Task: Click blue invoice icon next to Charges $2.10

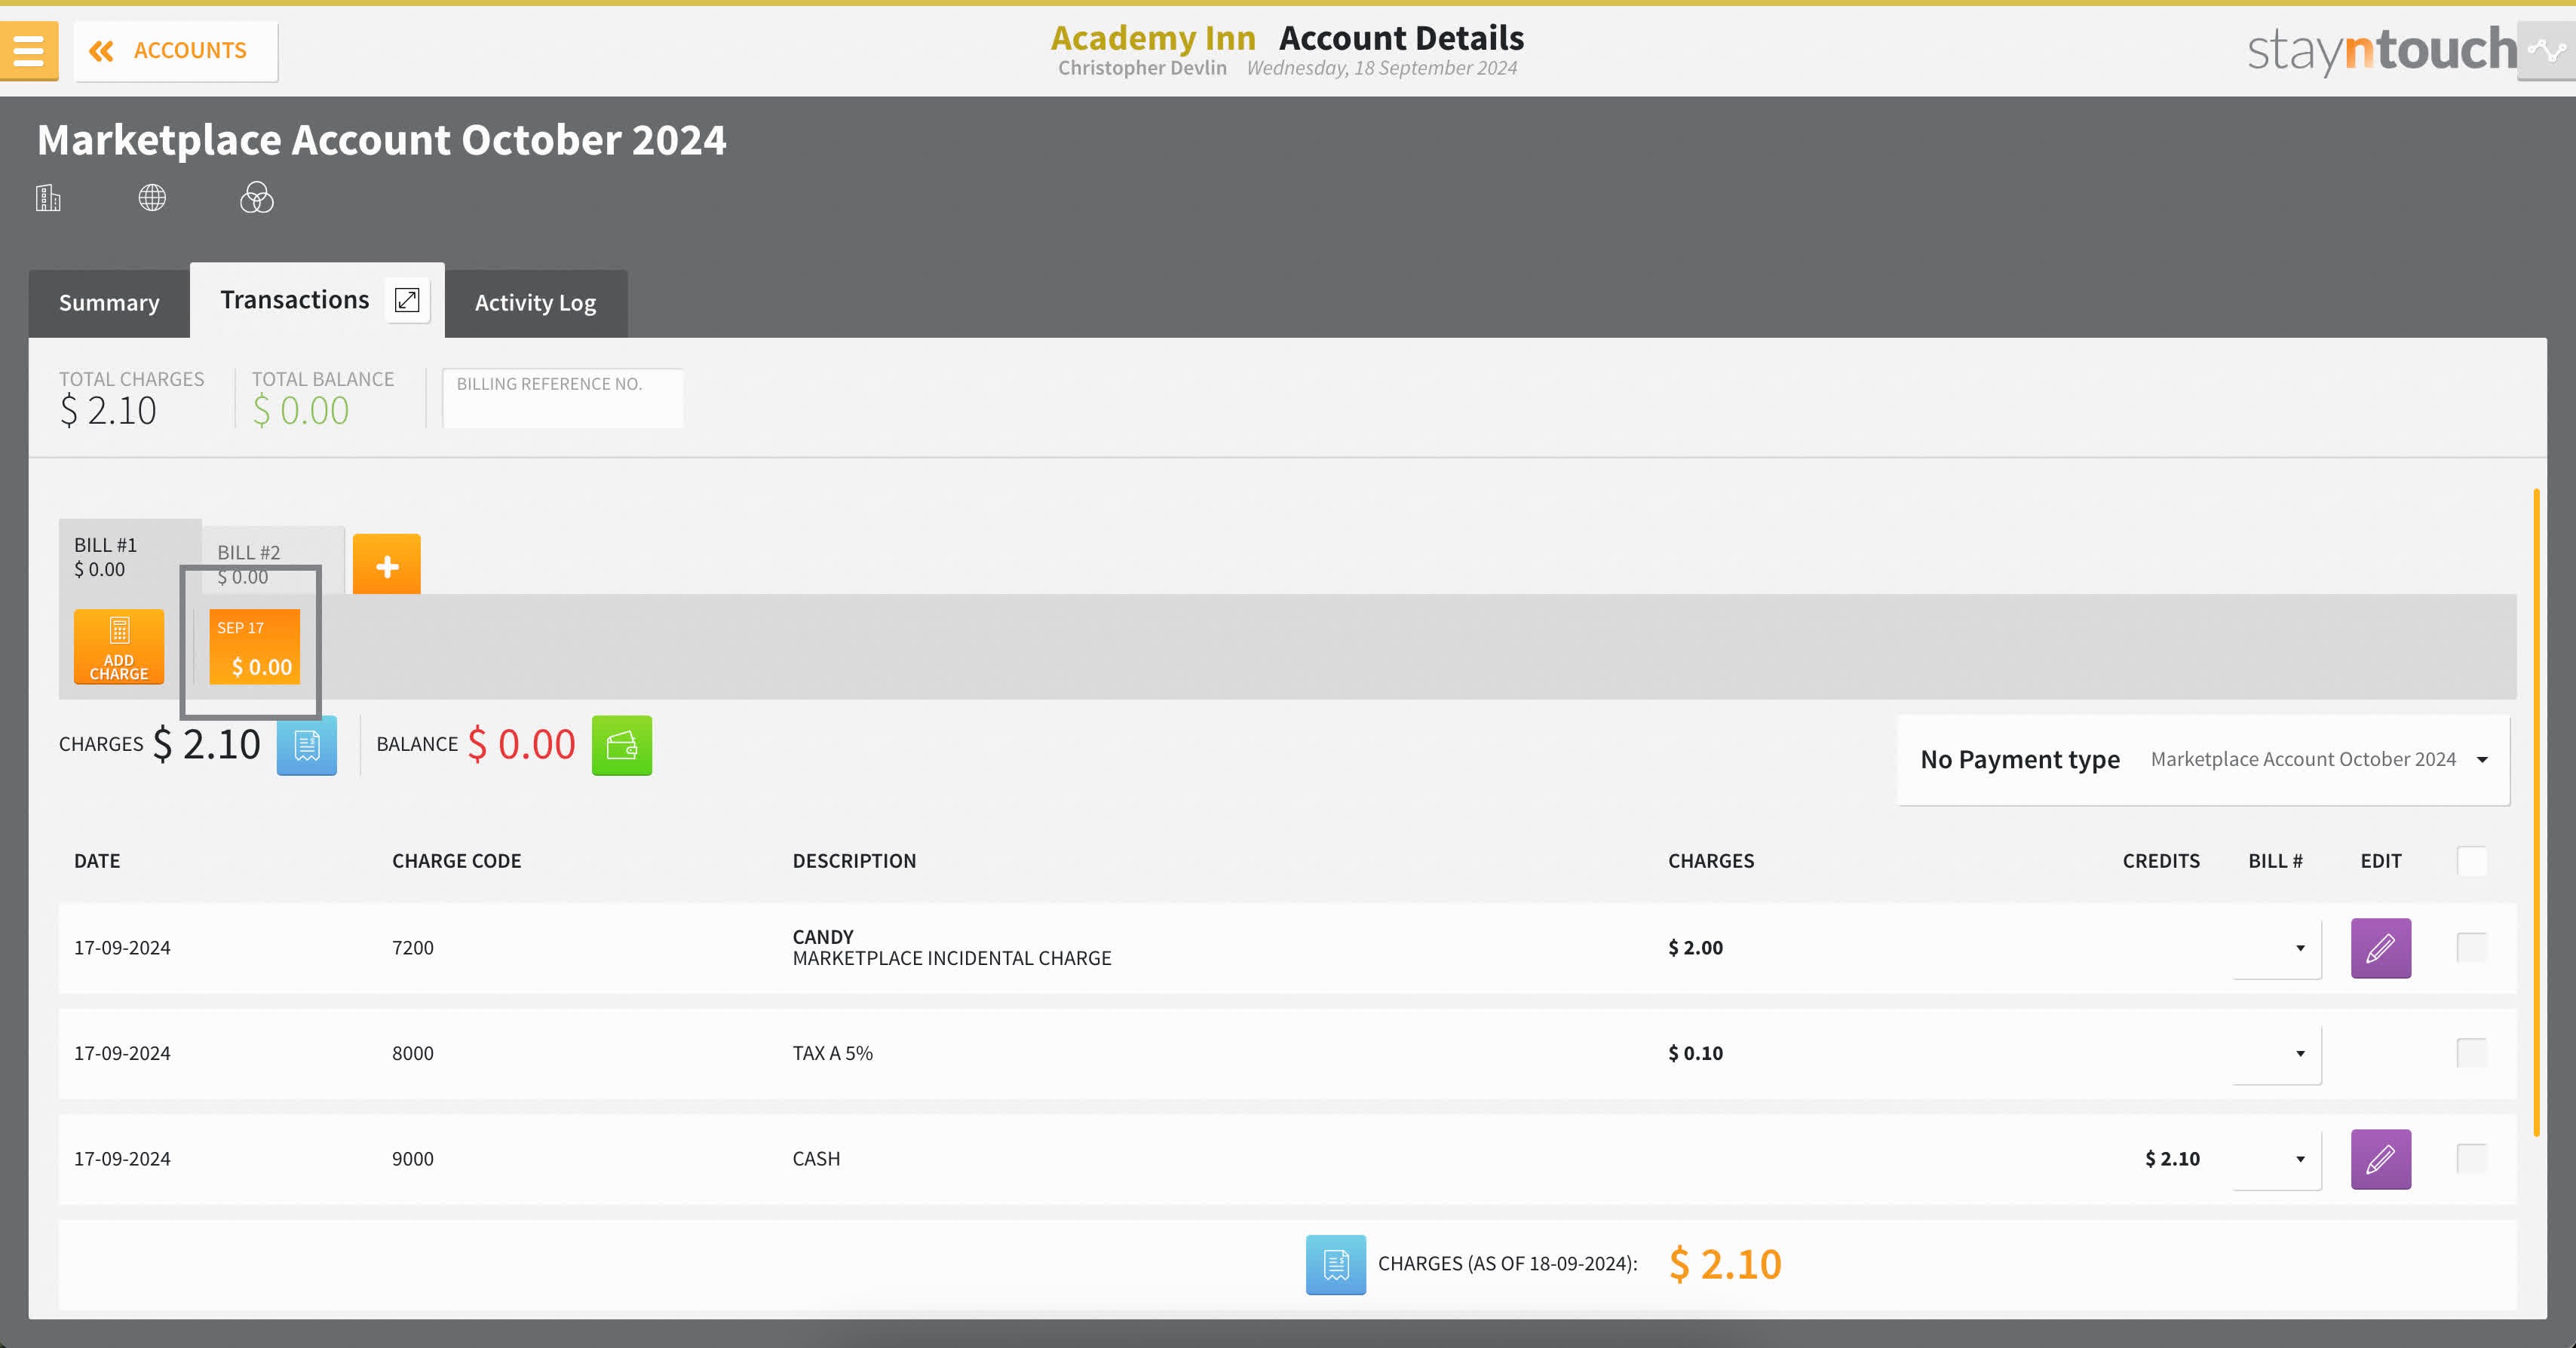Action: [306, 745]
